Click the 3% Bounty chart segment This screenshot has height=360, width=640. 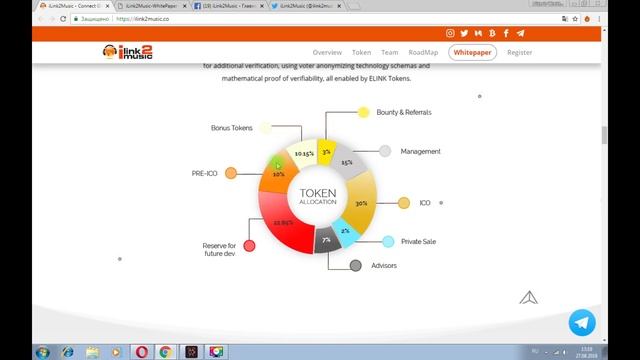tap(326, 151)
